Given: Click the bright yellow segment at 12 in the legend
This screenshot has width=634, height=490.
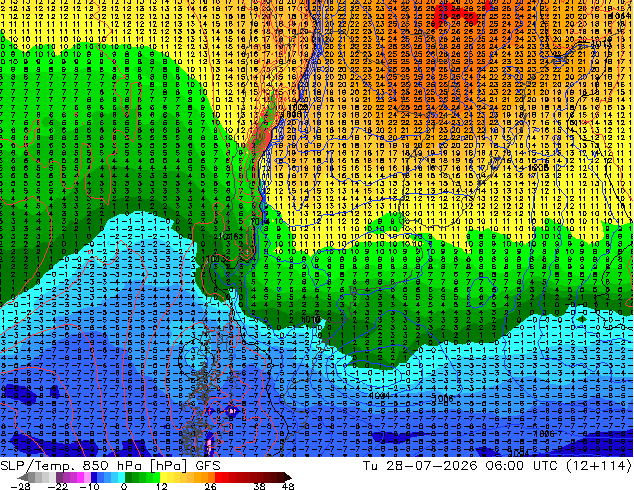Looking at the screenshot, I should pos(163,477).
